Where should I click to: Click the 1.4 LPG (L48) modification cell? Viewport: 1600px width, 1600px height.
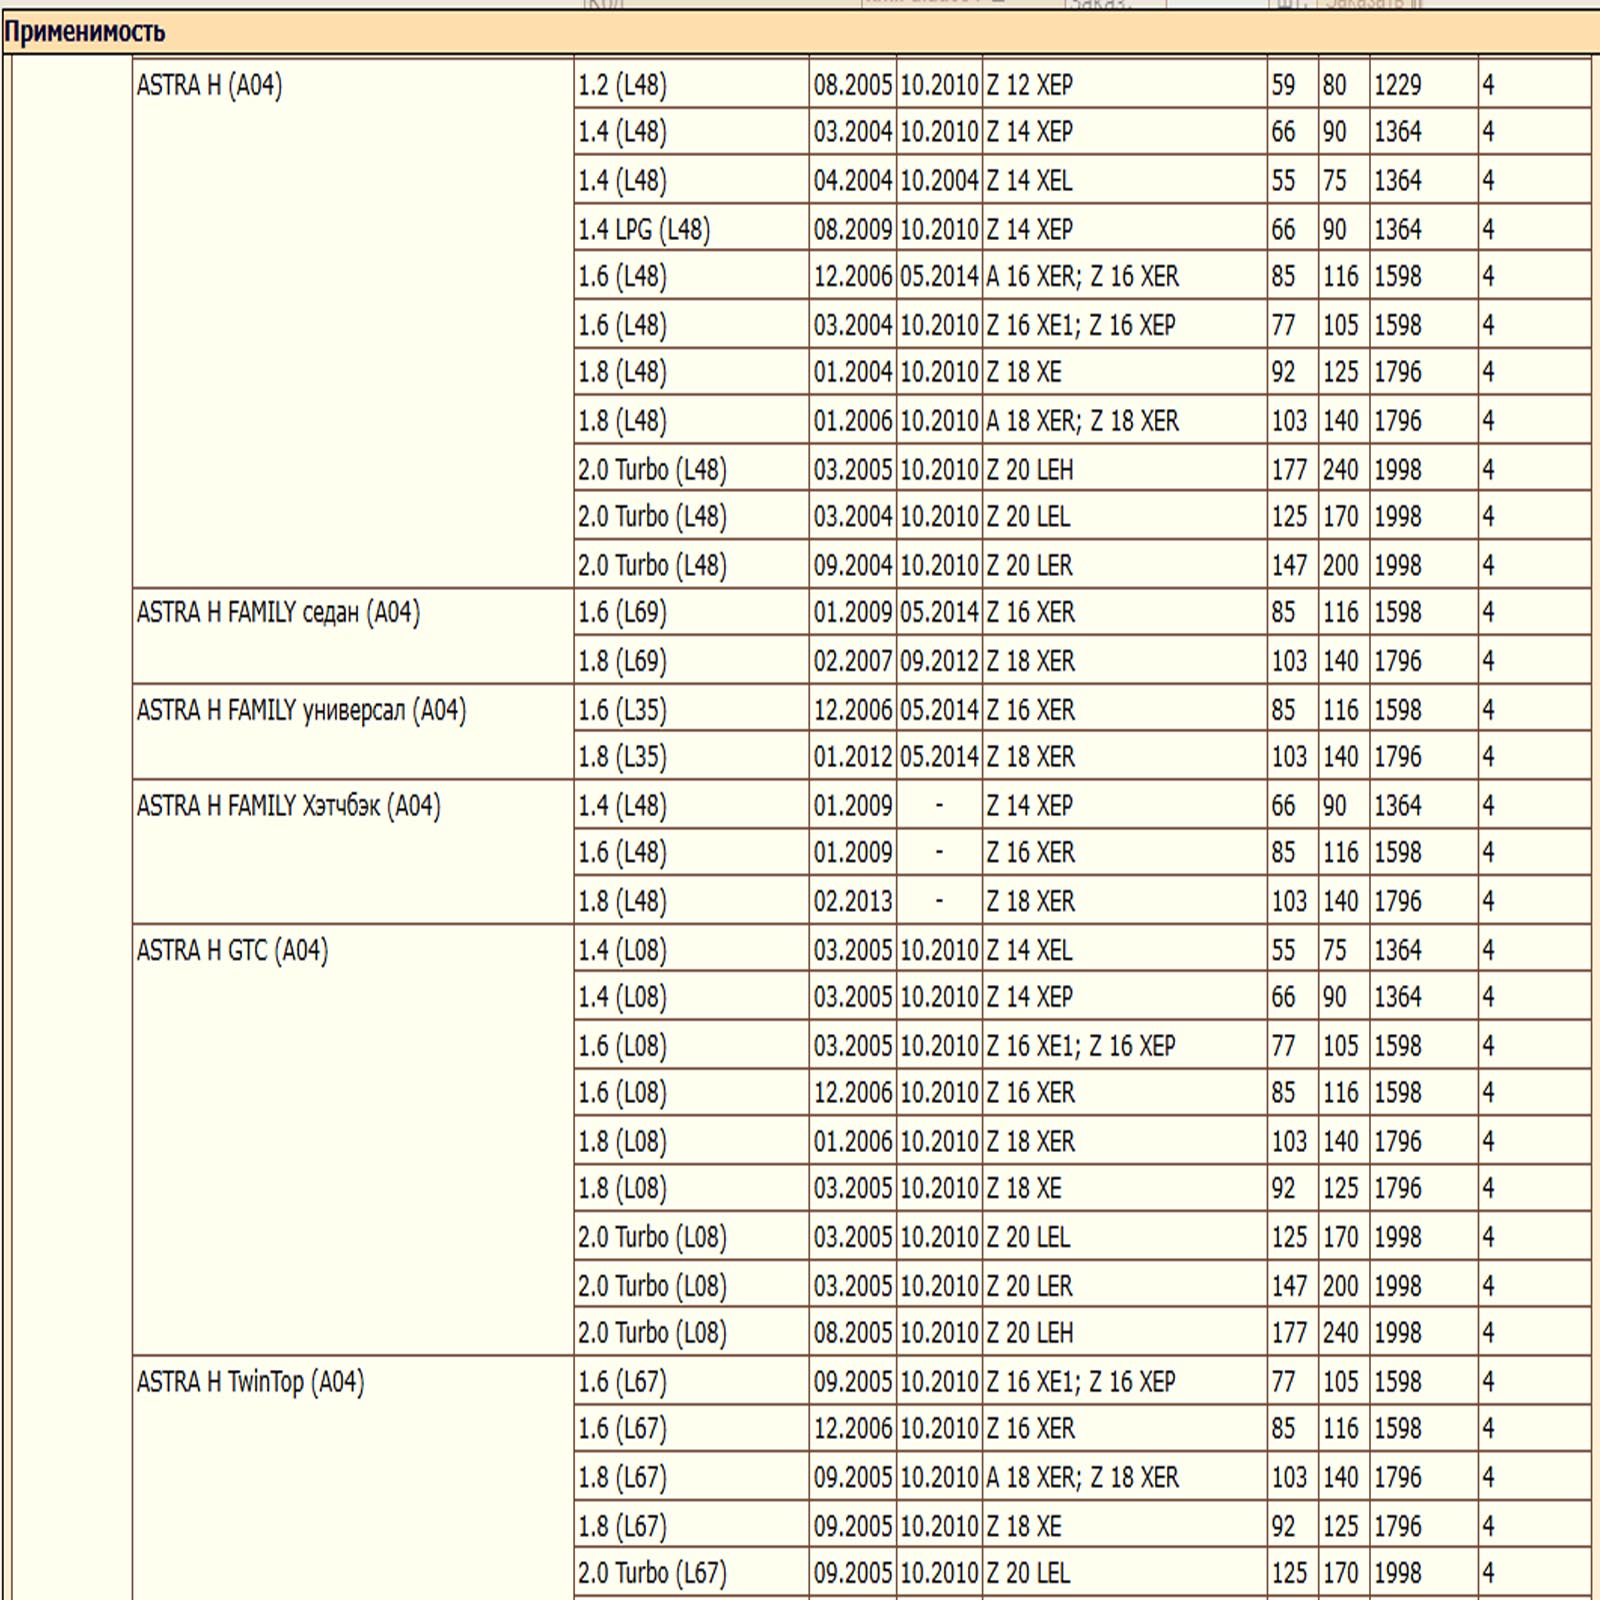(643, 230)
